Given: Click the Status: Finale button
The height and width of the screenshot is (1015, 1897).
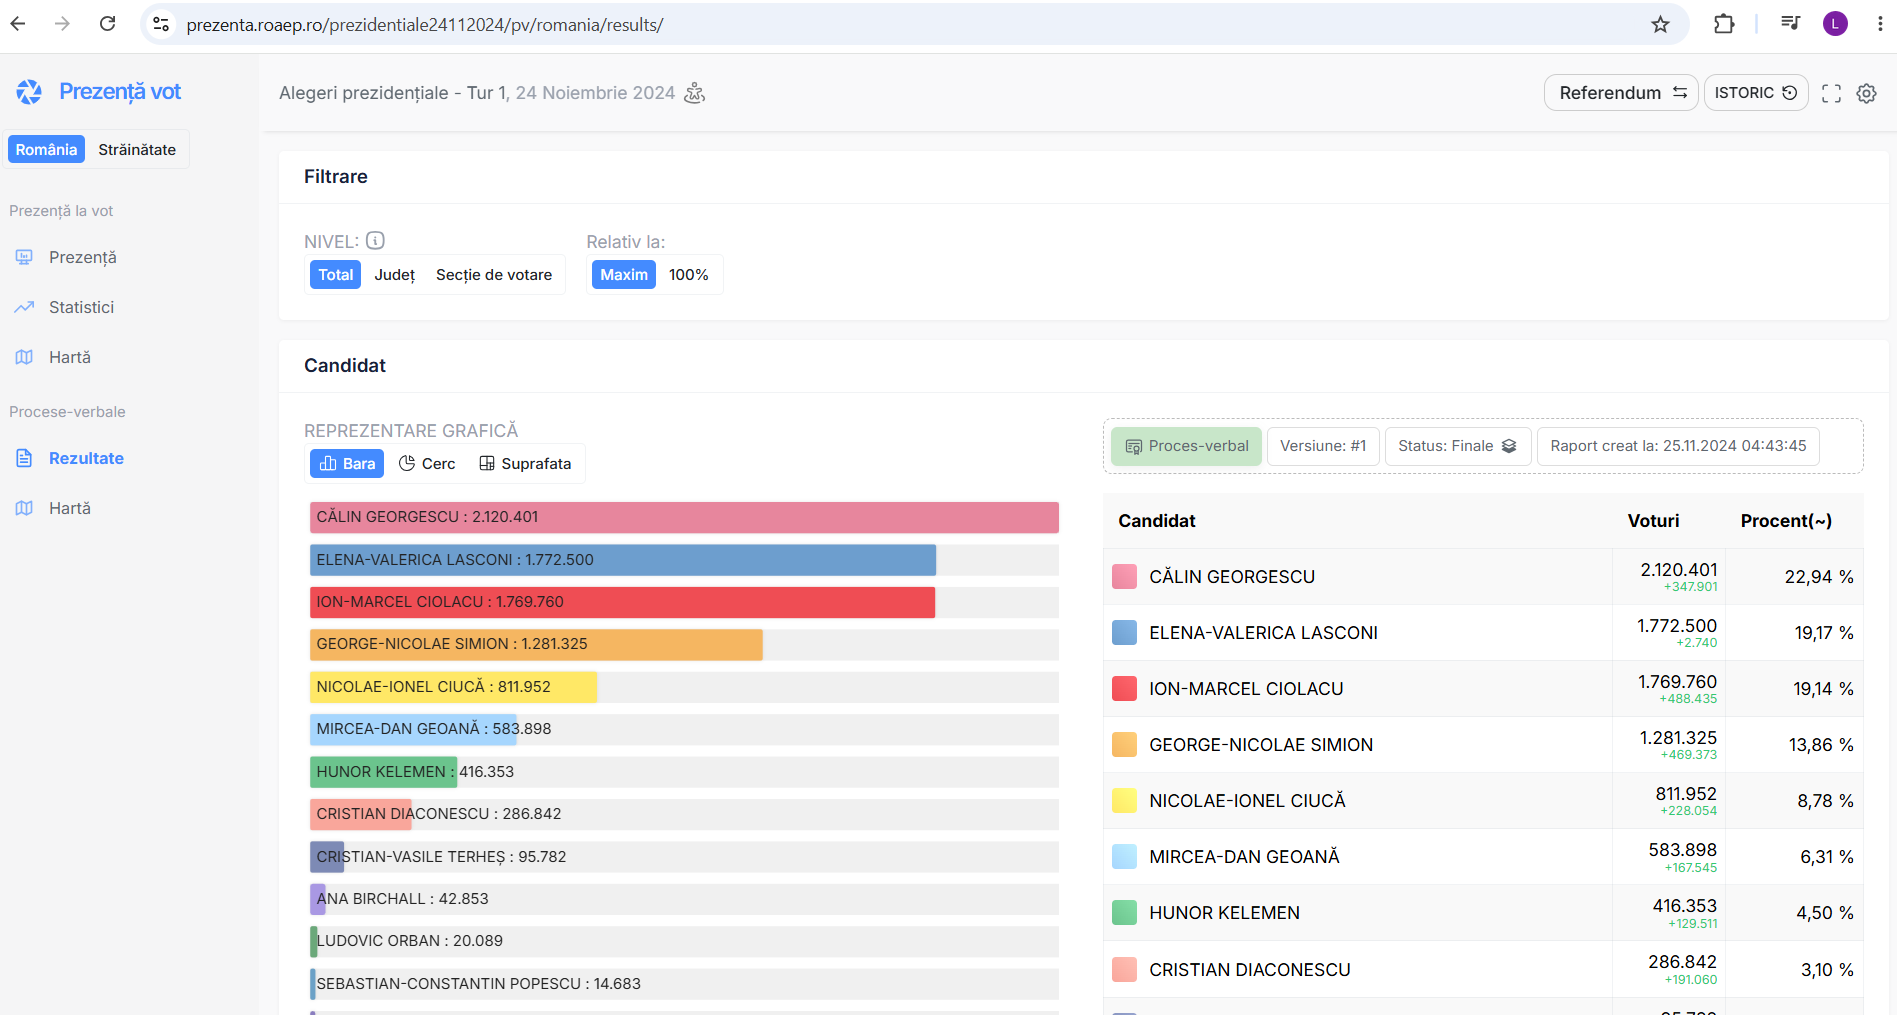Looking at the screenshot, I should click(x=1458, y=446).
